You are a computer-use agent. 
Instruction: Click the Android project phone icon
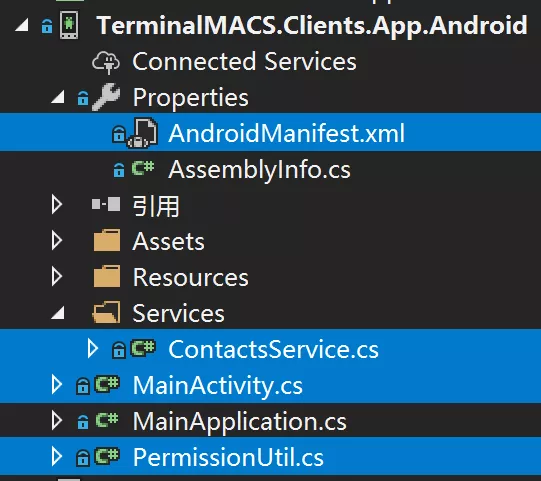69,25
